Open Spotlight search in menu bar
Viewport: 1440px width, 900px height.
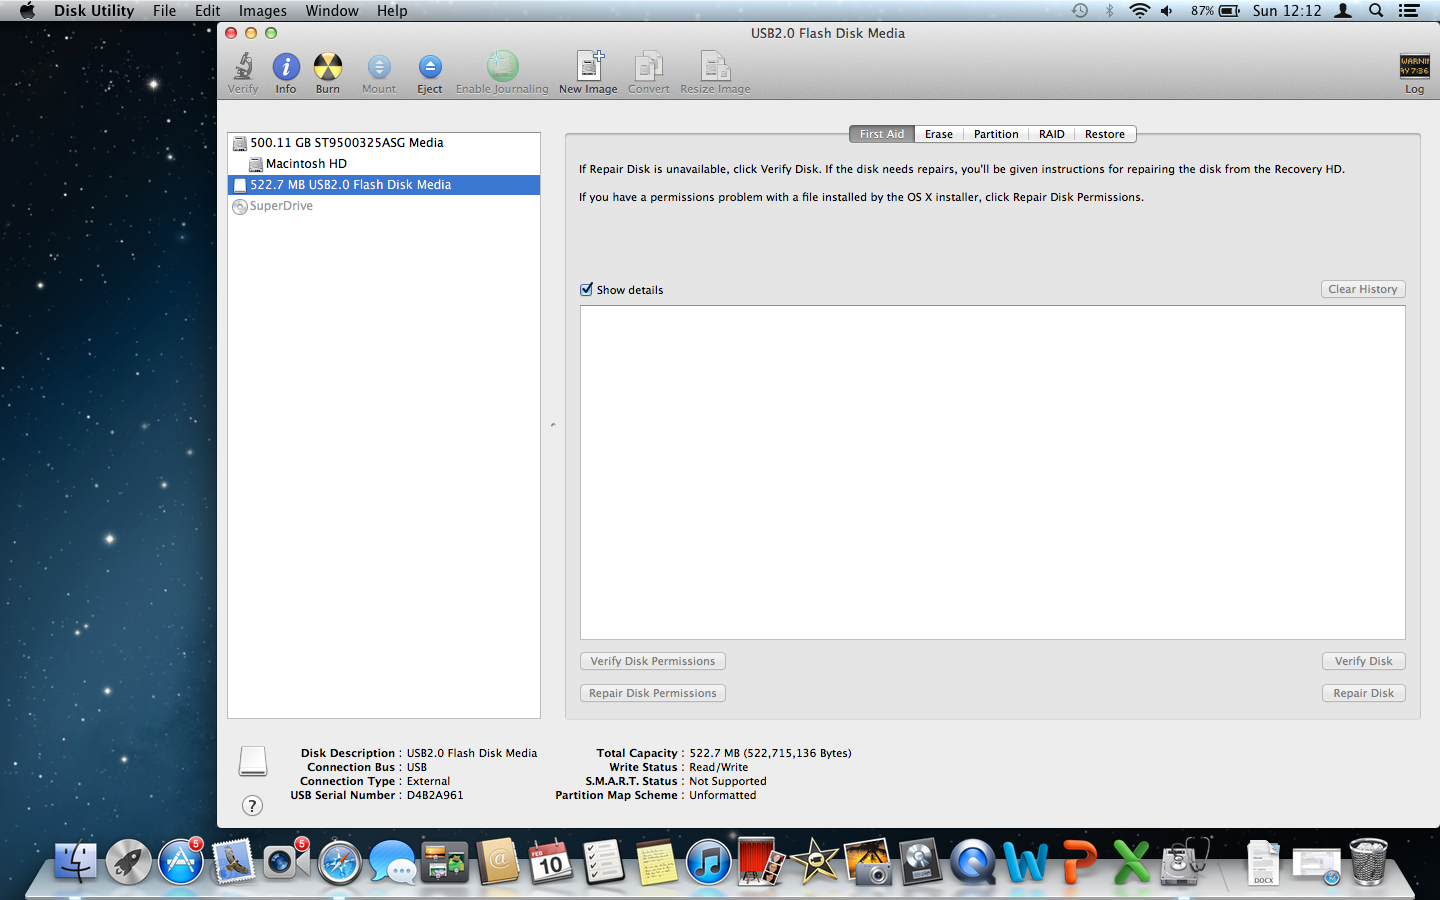click(1376, 11)
